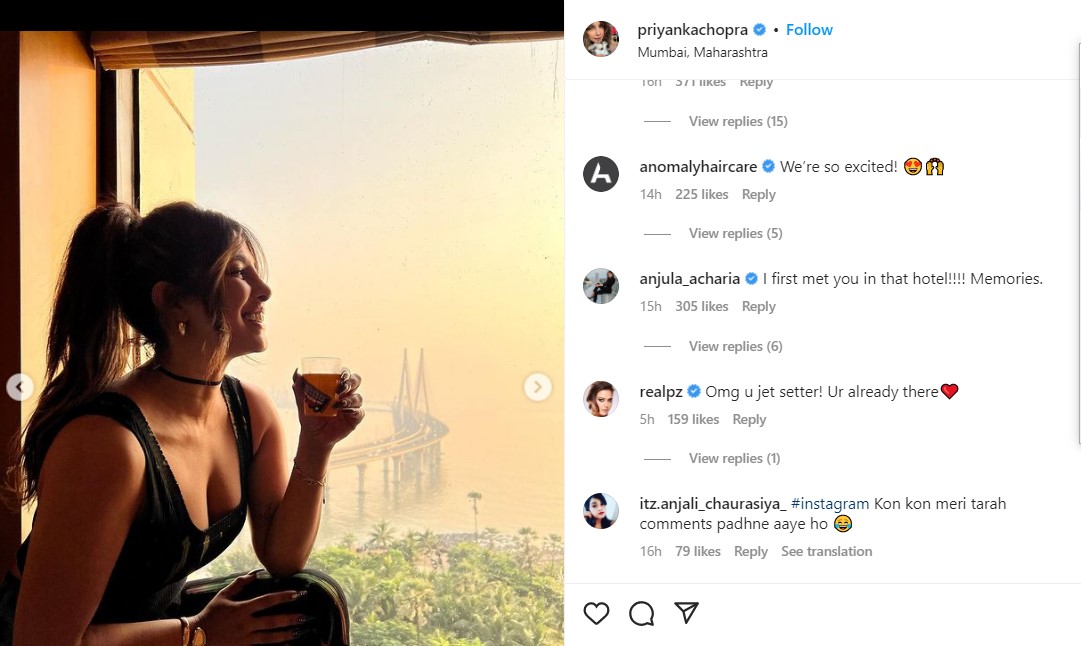Expand View replies (1) under realpz
Image resolution: width=1081 pixels, height=646 pixels.
click(x=734, y=458)
